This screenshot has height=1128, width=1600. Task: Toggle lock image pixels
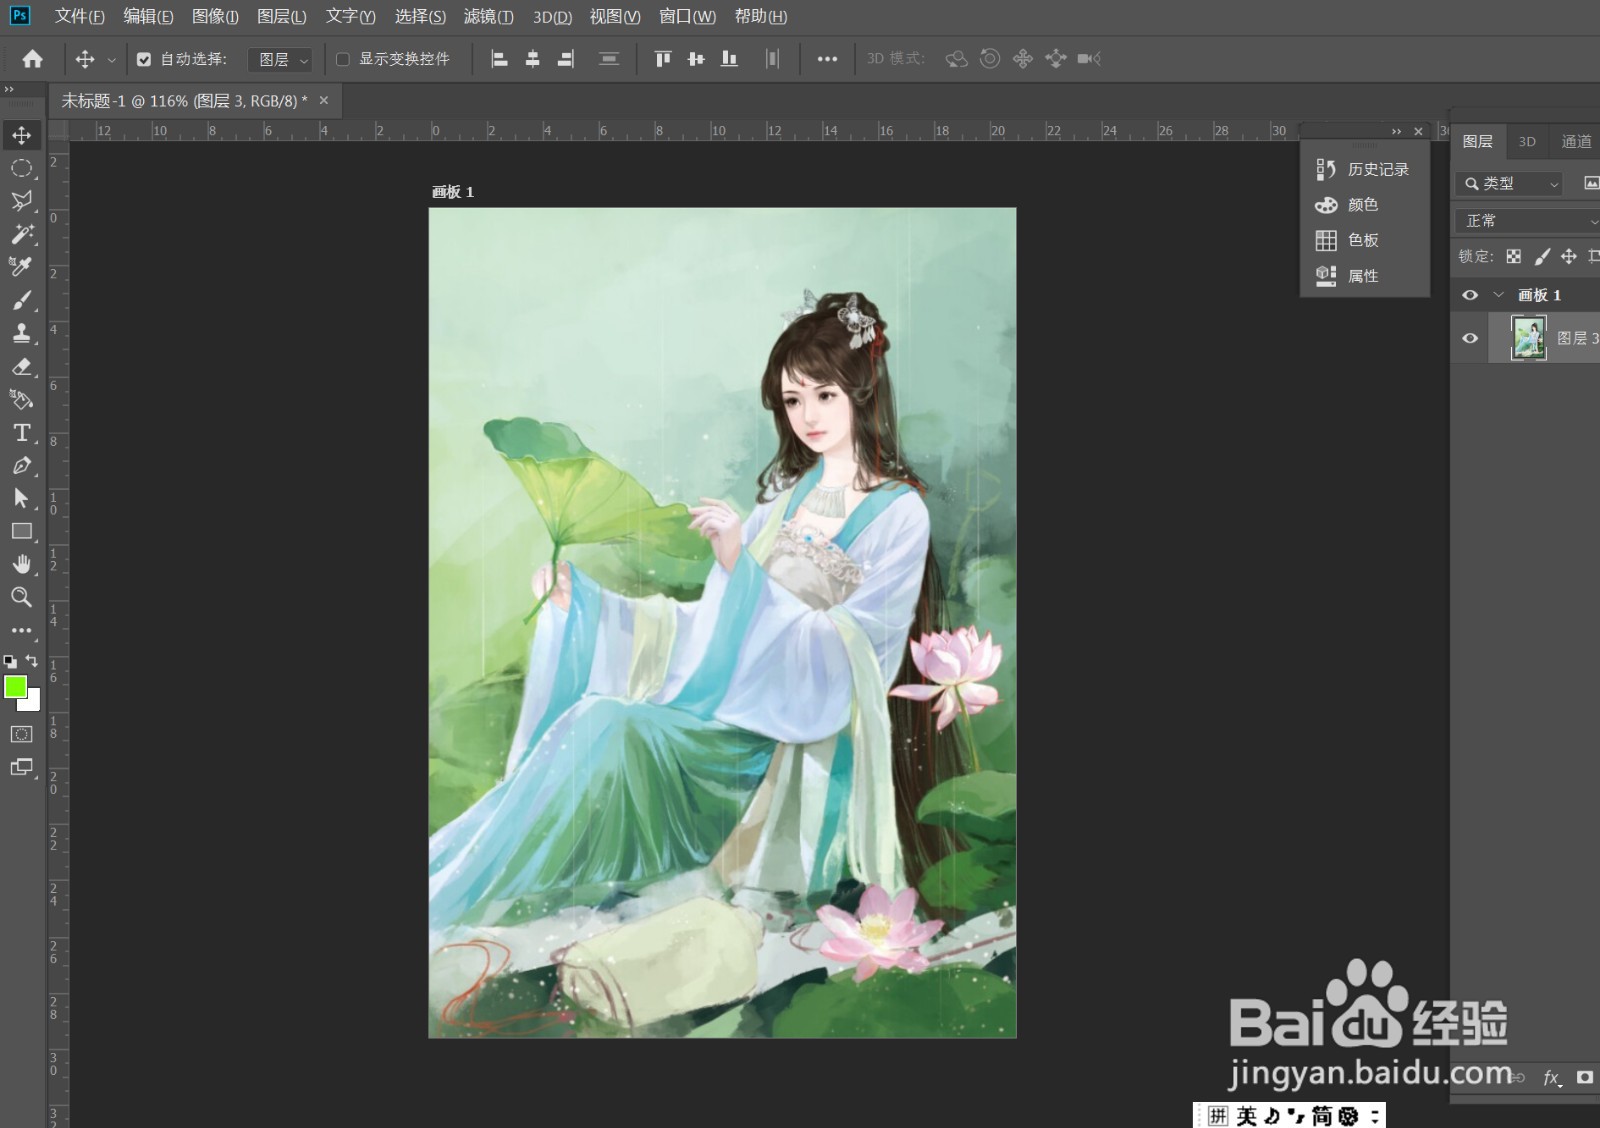click(1542, 257)
